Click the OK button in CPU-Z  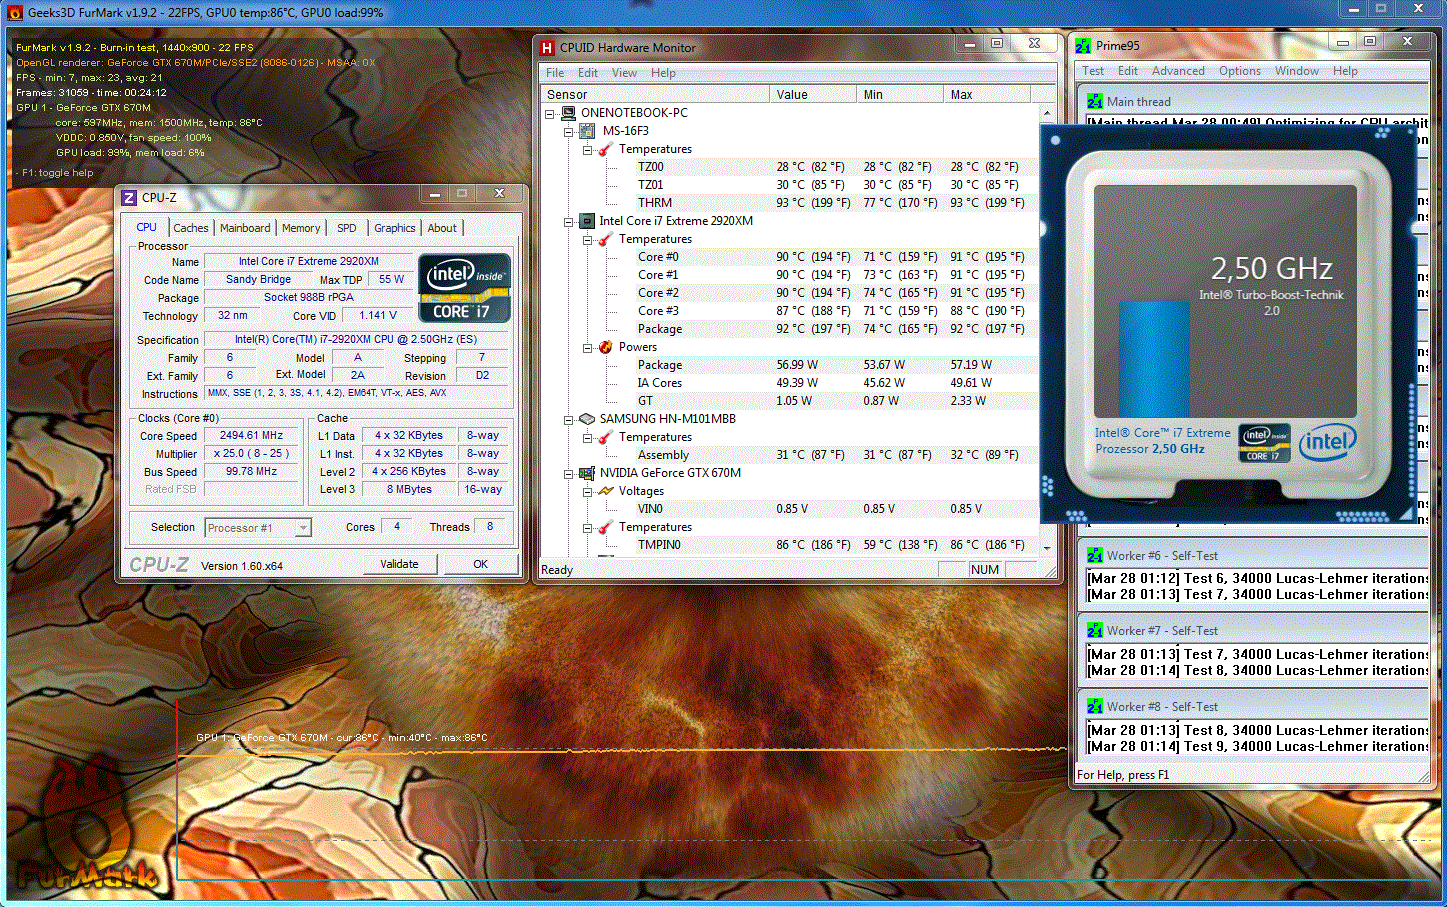click(481, 564)
